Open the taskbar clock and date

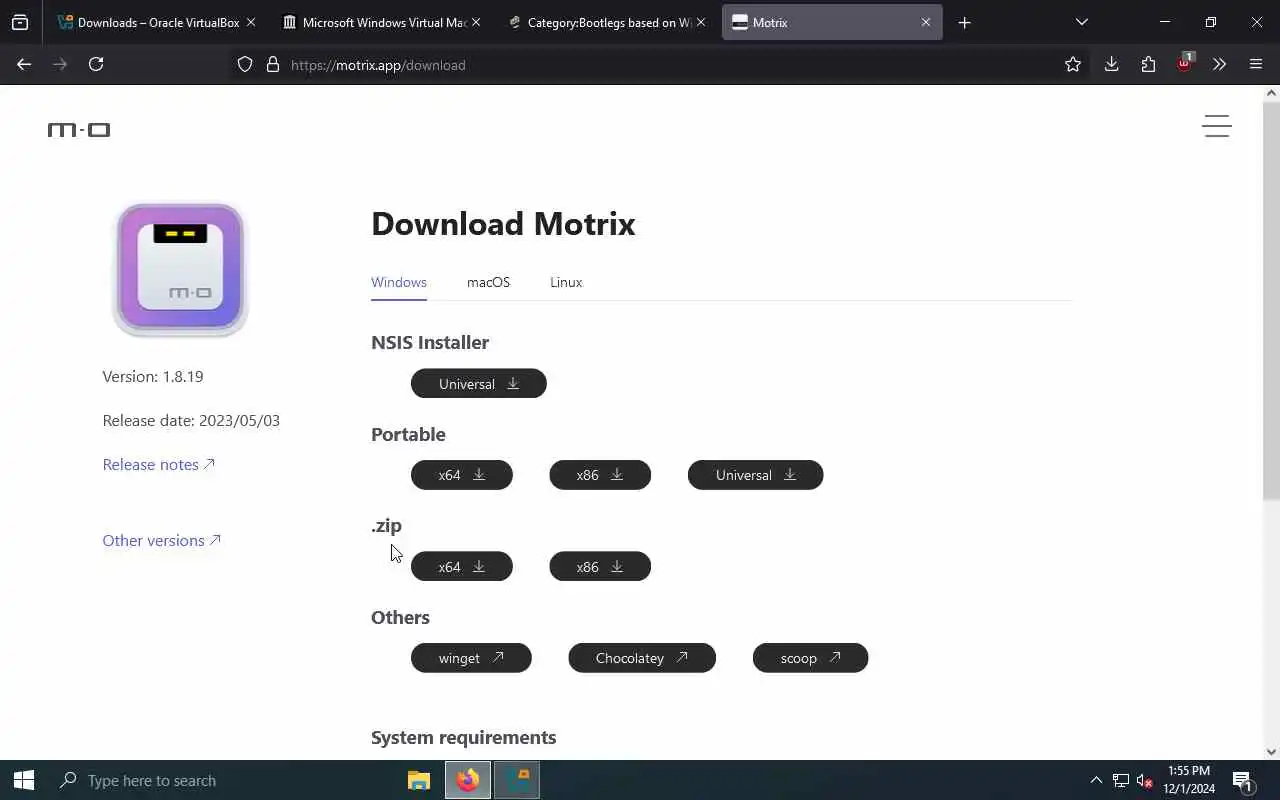tap(1189, 780)
